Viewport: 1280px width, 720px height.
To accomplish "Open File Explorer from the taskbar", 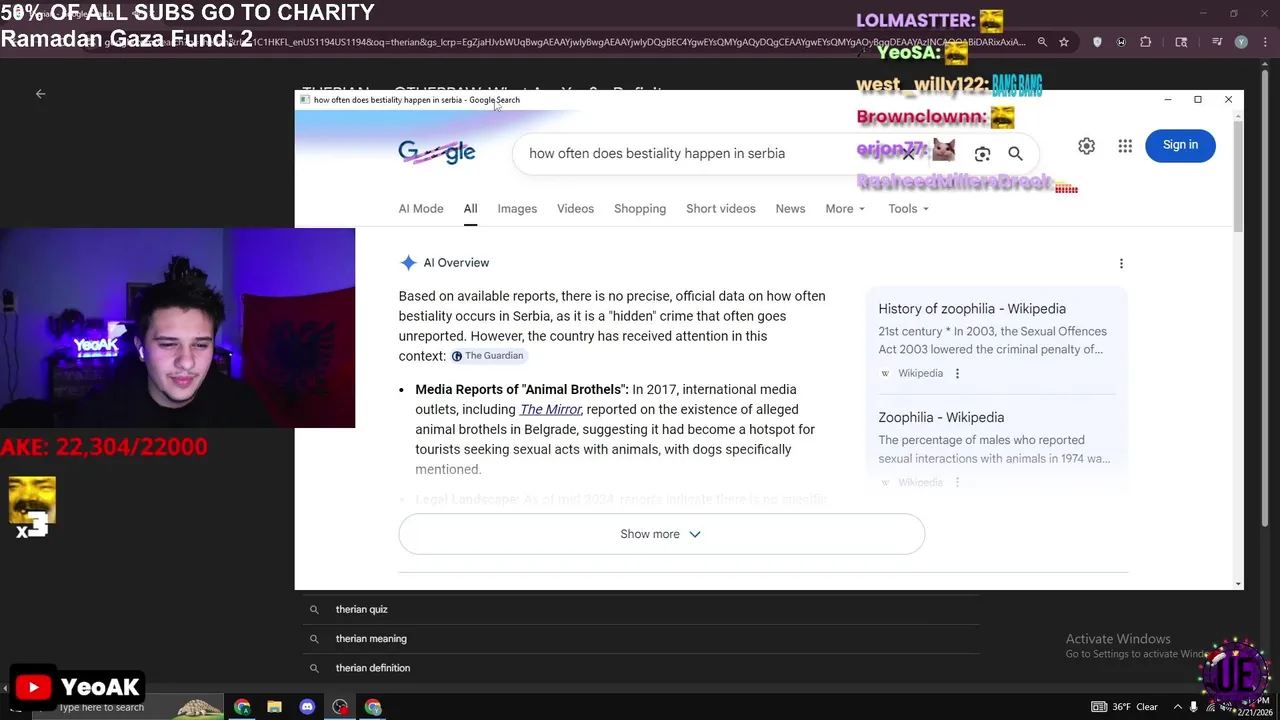I will (274, 707).
